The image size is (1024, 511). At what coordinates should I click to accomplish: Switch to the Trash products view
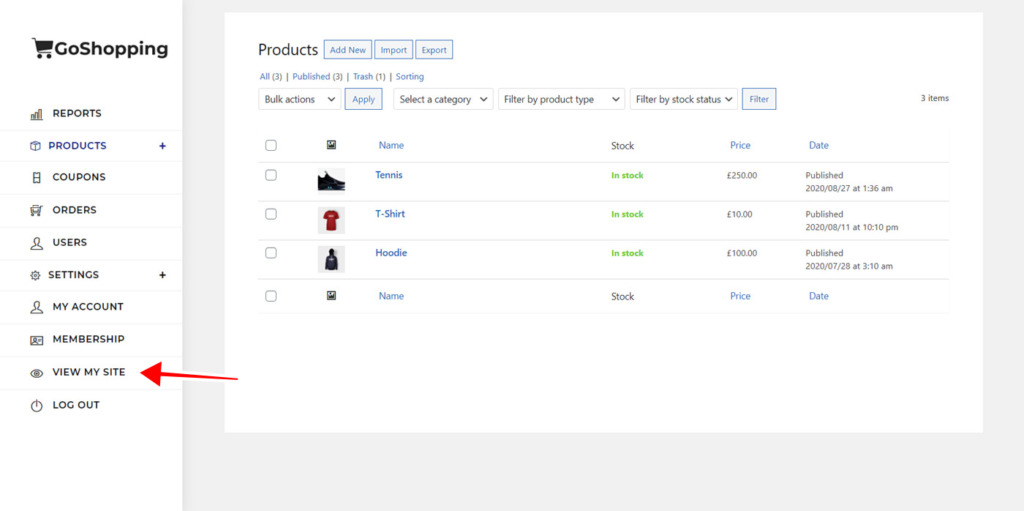pos(363,77)
